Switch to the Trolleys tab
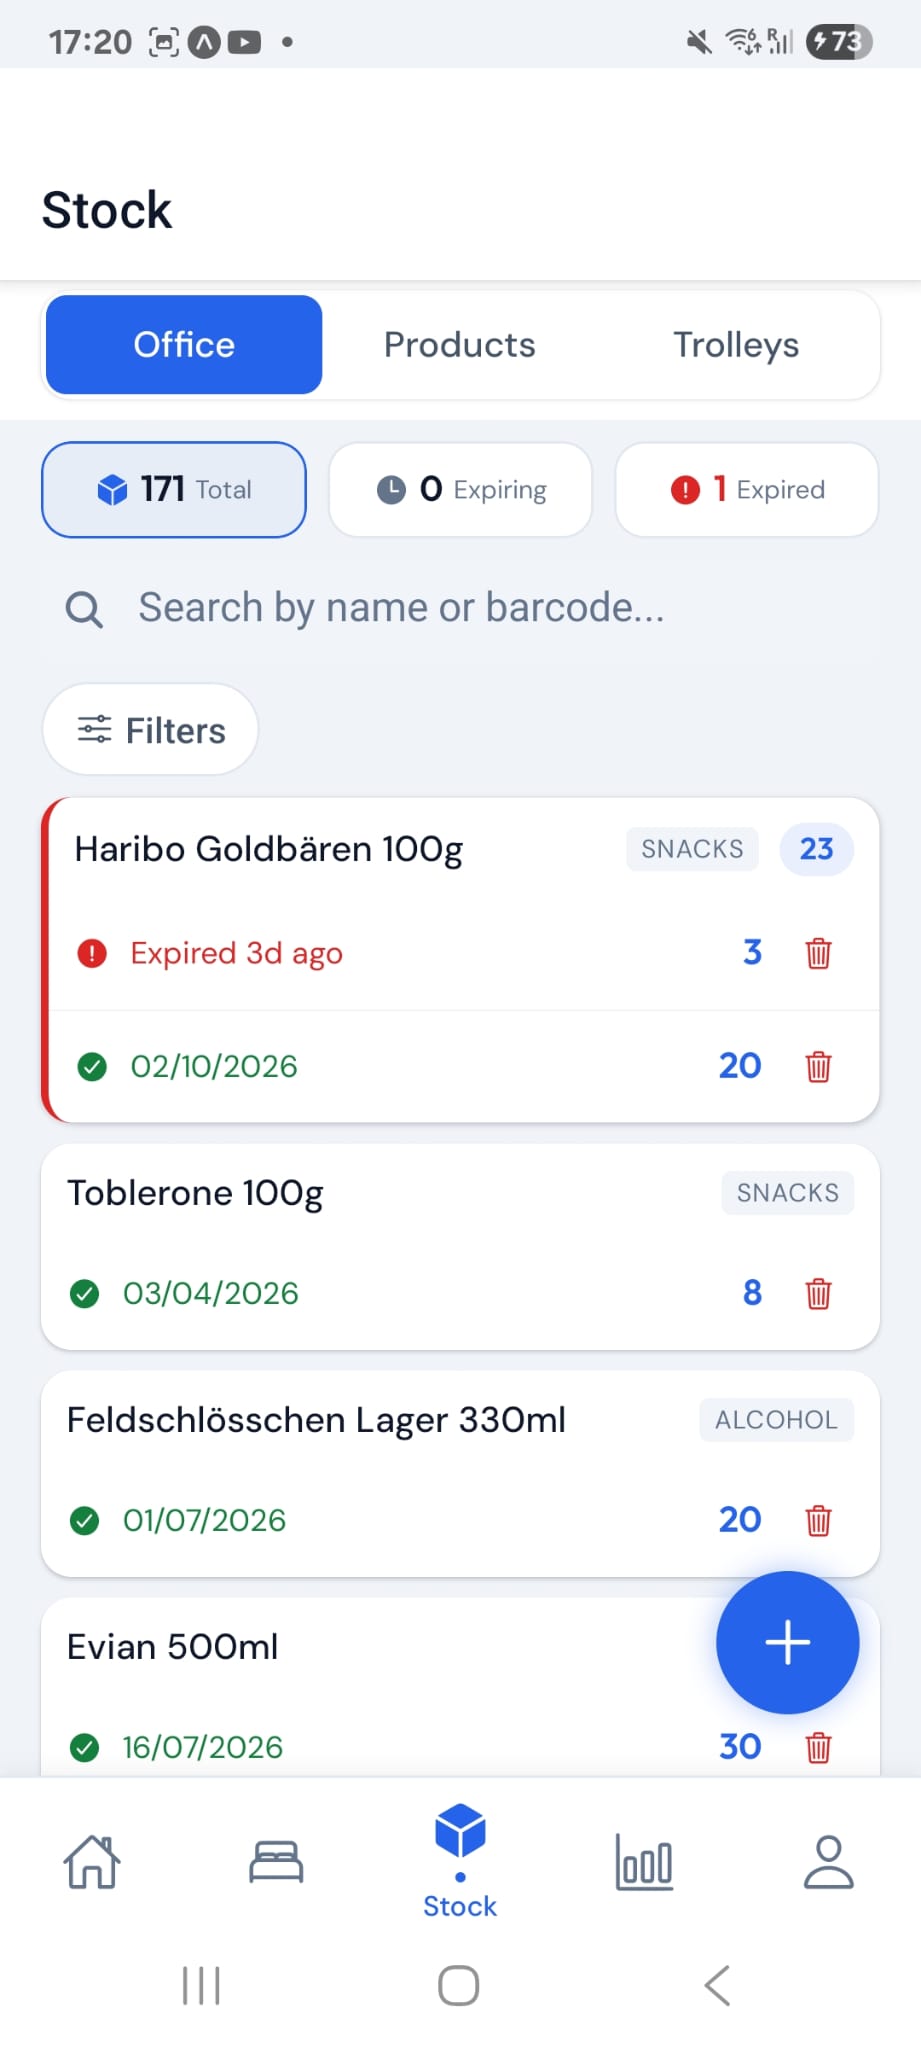The width and height of the screenshot is (921, 2048). click(x=736, y=345)
